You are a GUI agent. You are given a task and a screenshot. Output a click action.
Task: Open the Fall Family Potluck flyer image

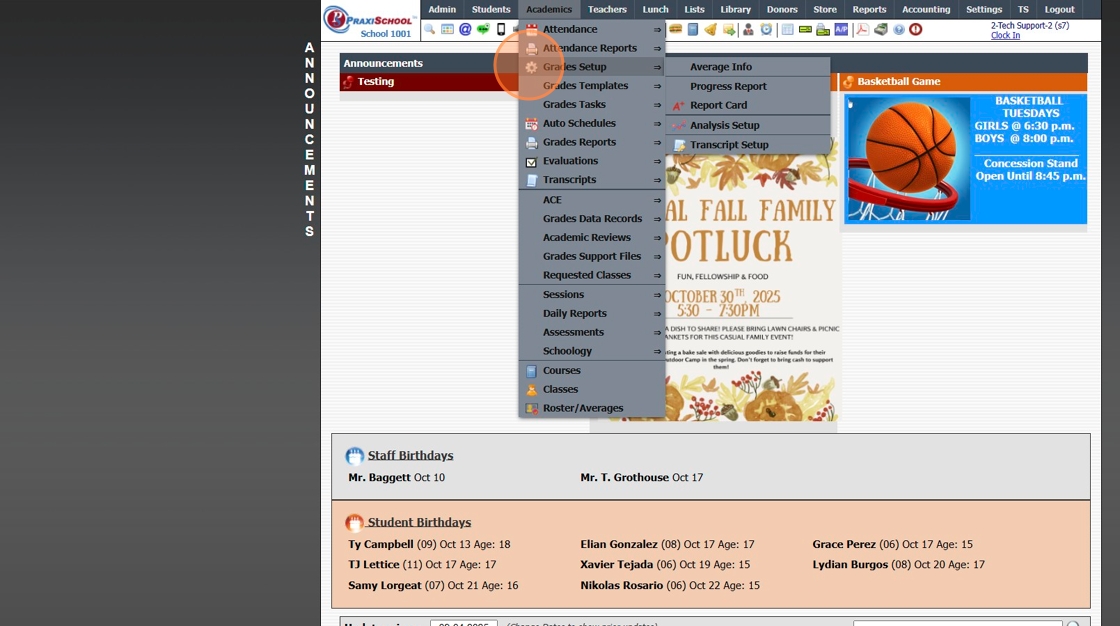(751, 286)
